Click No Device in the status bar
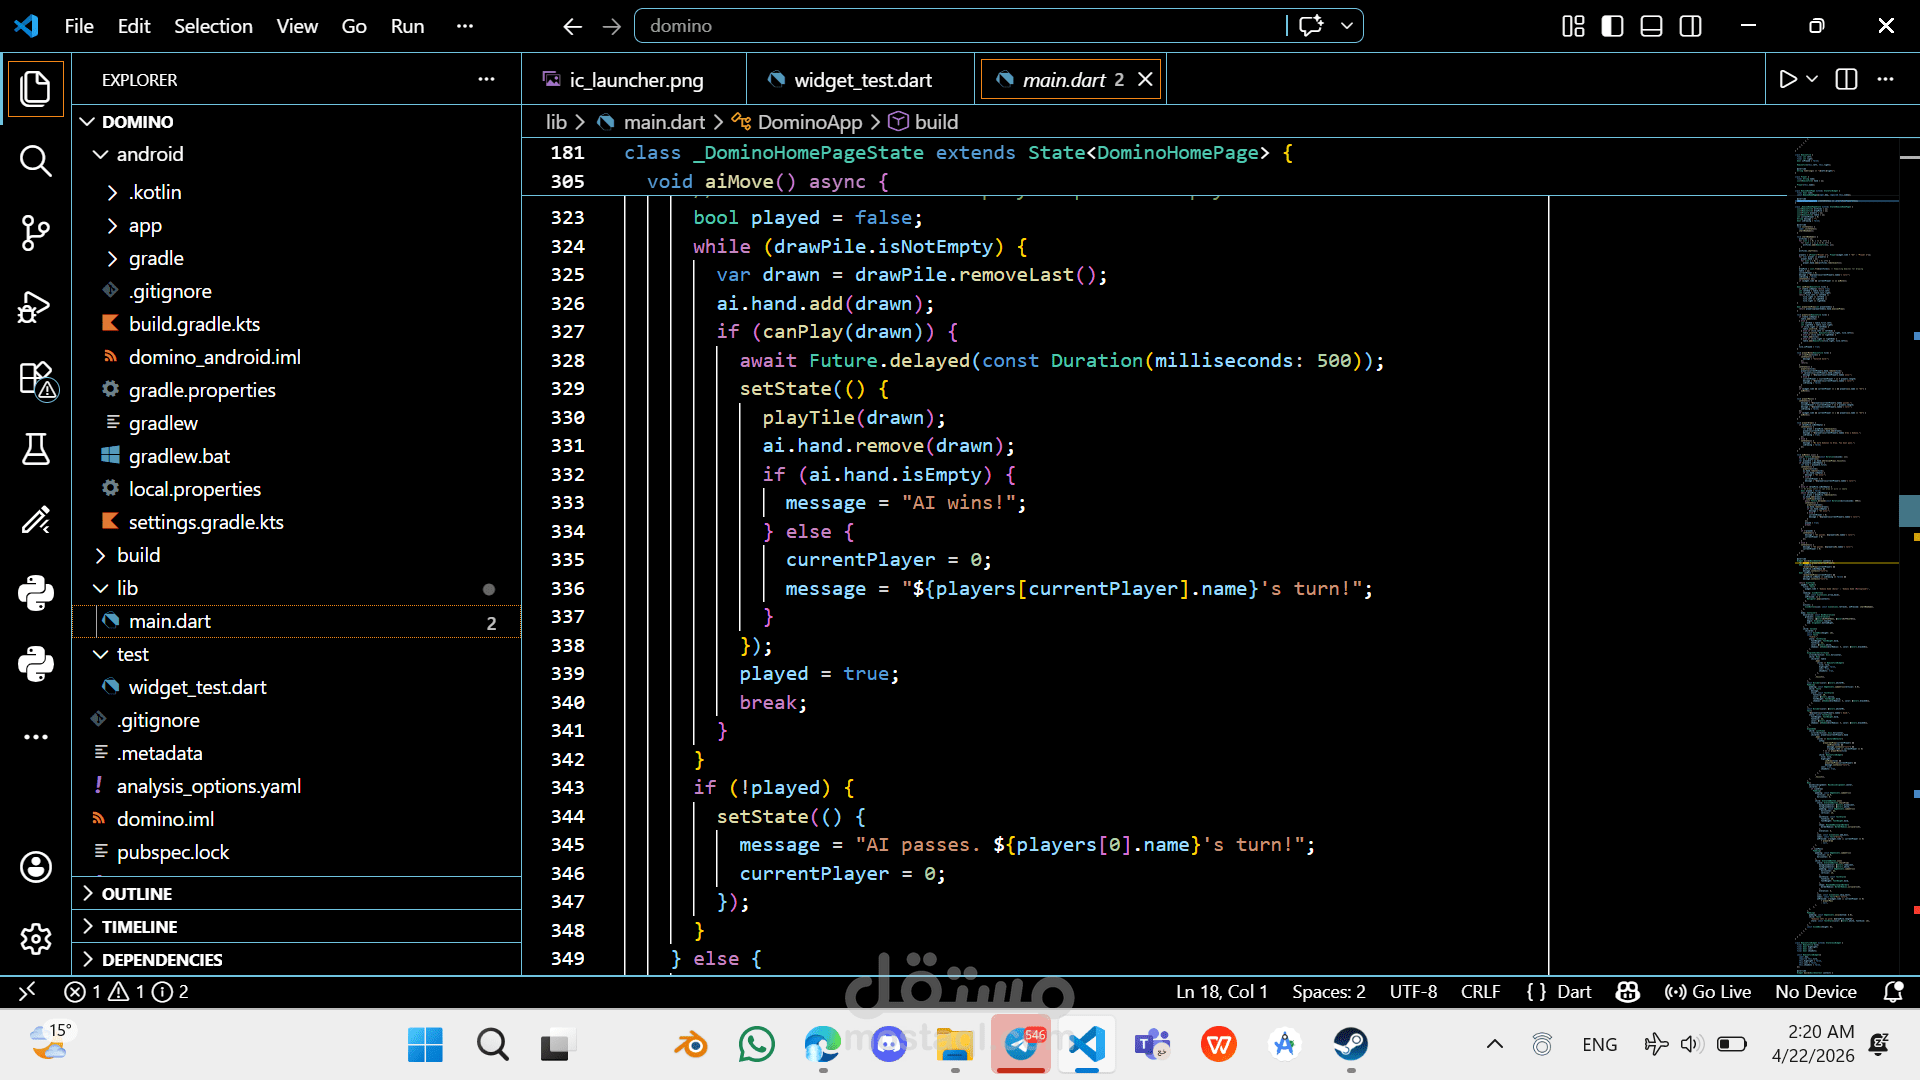 click(1815, 991)
